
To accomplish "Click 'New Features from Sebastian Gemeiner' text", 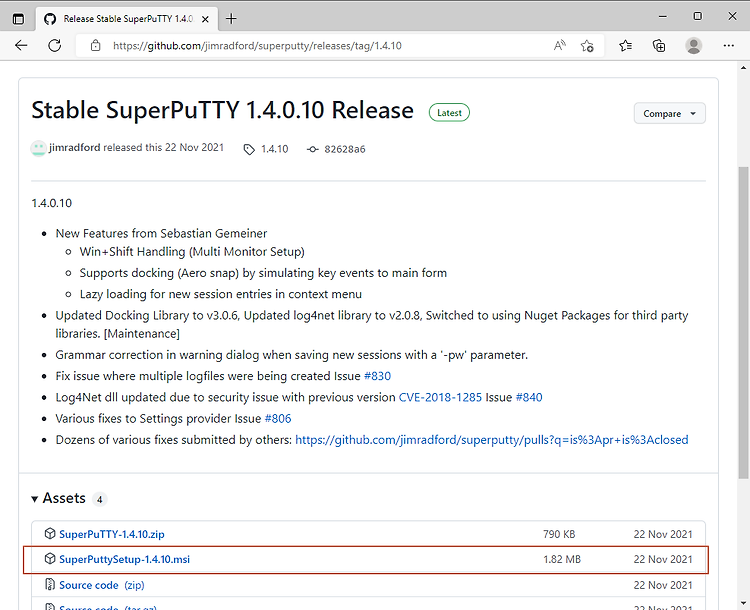I will coord(161,233).
